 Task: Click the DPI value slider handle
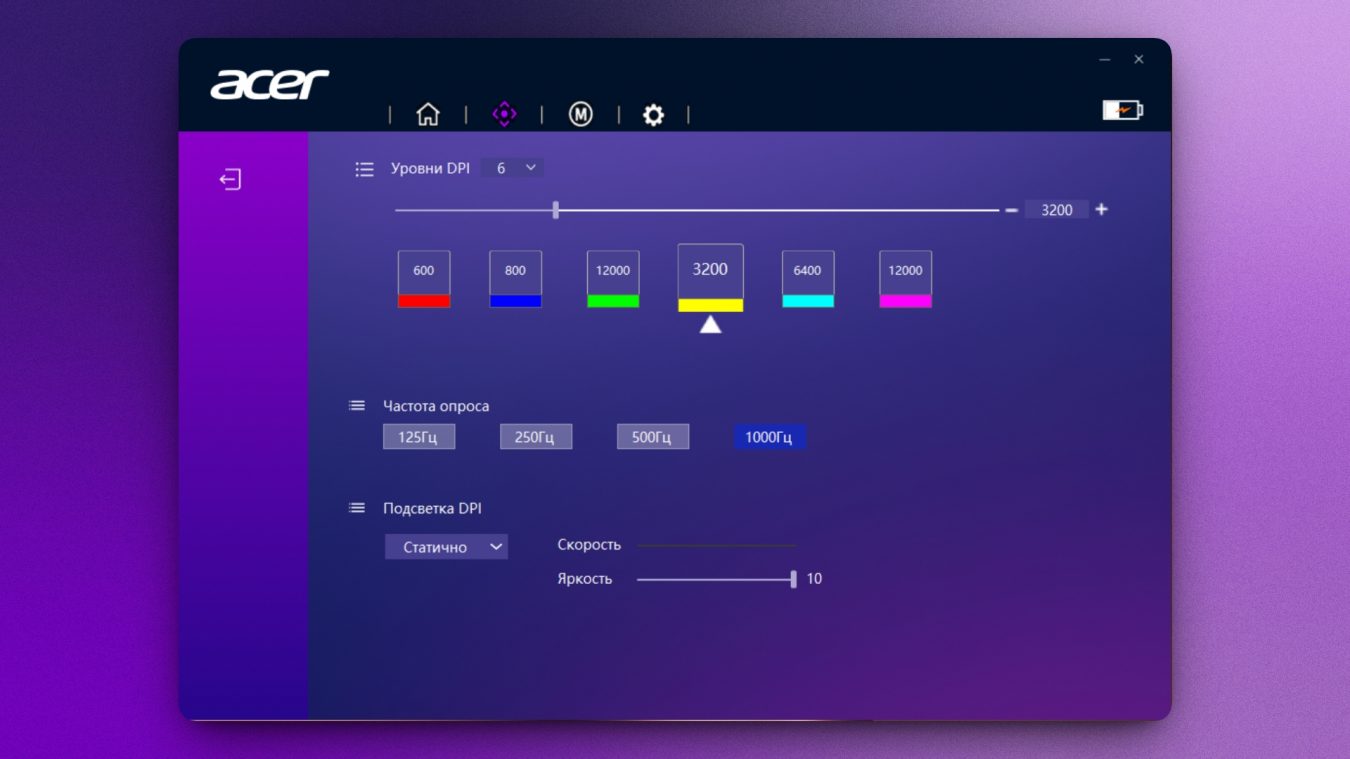556,210
